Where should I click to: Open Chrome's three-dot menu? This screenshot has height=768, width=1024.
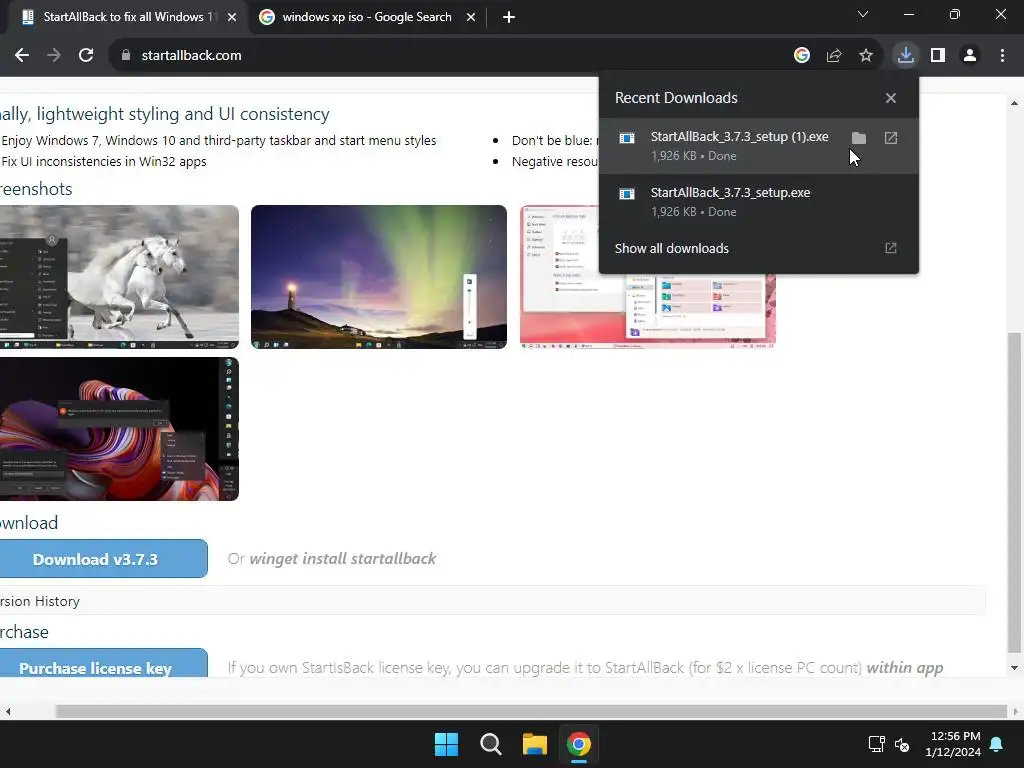pyautogui.click(x=1002, y=56)
